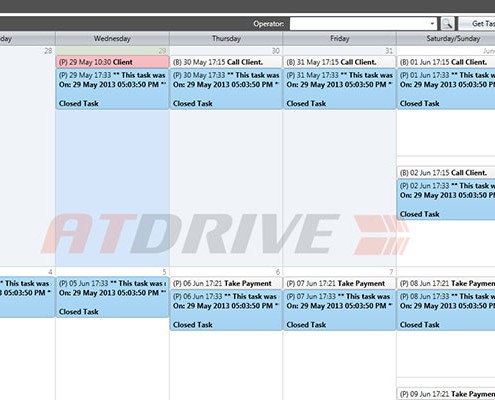Image resolution: width=495 pixels, height=400 pixels.
Task: Open the 07 Jun 17:21 Take Payment task
Action: coord(339,283)
